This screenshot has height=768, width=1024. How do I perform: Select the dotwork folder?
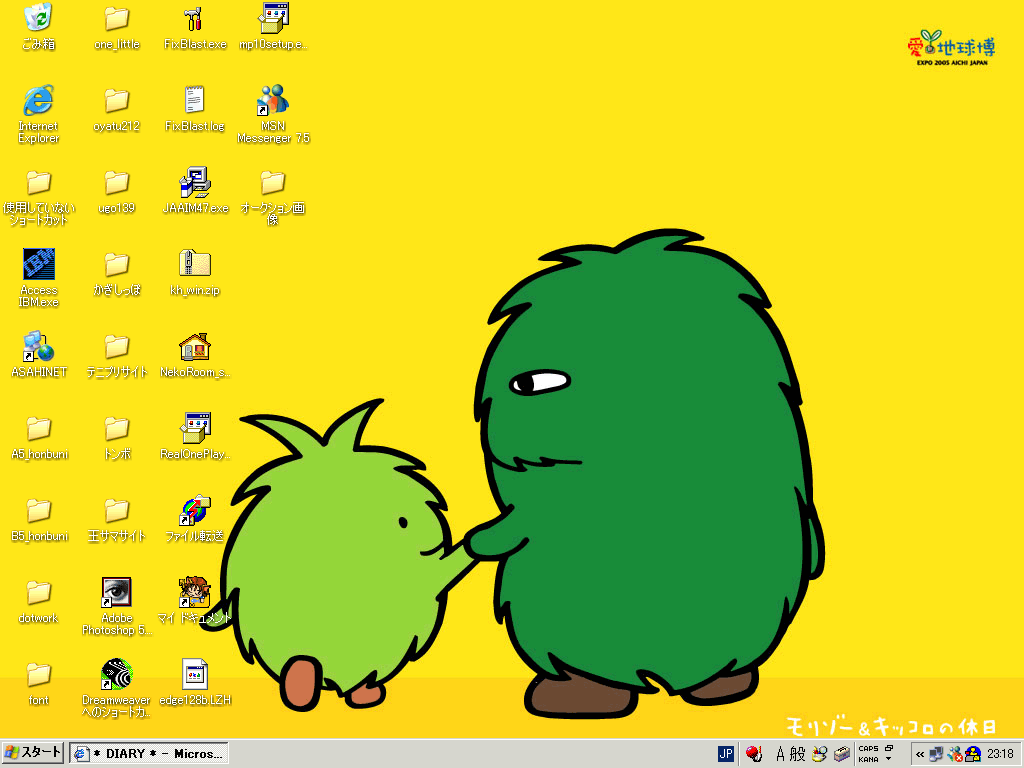(x=39, y=601)
